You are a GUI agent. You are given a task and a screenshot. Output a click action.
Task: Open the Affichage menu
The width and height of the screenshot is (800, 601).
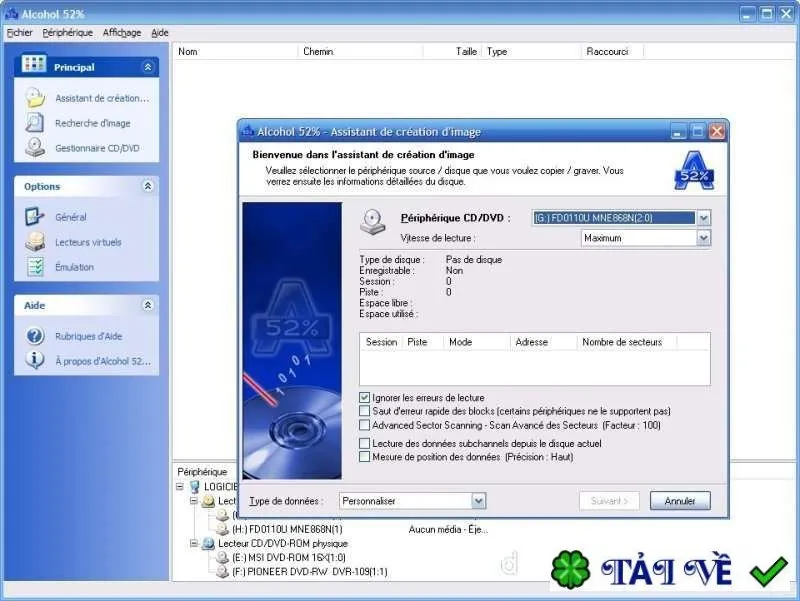click(x=122, y=33)
